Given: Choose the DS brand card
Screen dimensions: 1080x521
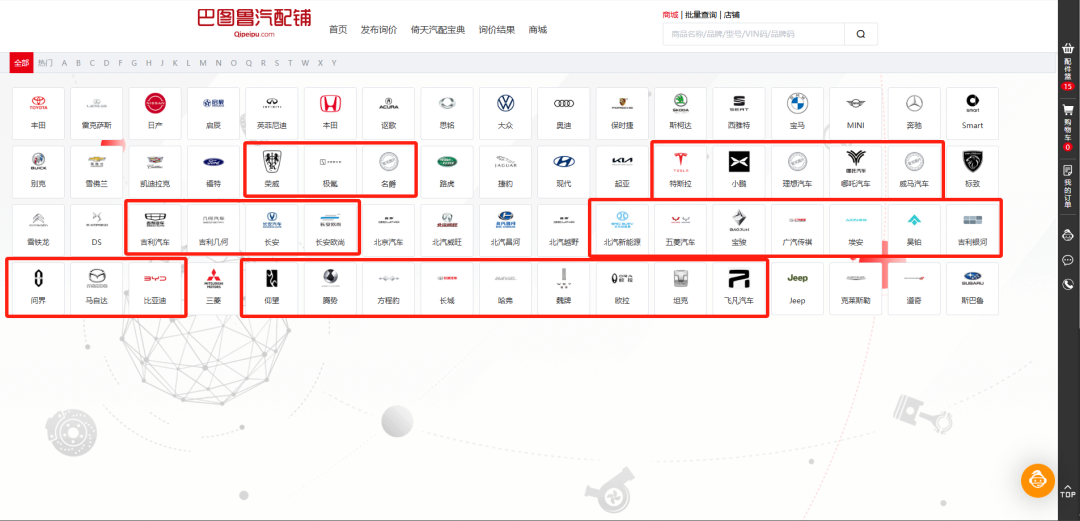Looking at the screenshot, I should coord(96,231).
